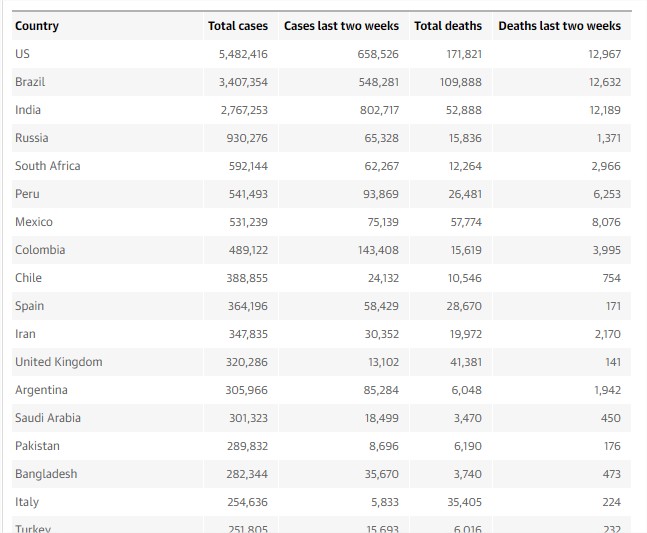Select the Brazil country name
This screenshot has width=647, height=533.
(x=30, y=82)
